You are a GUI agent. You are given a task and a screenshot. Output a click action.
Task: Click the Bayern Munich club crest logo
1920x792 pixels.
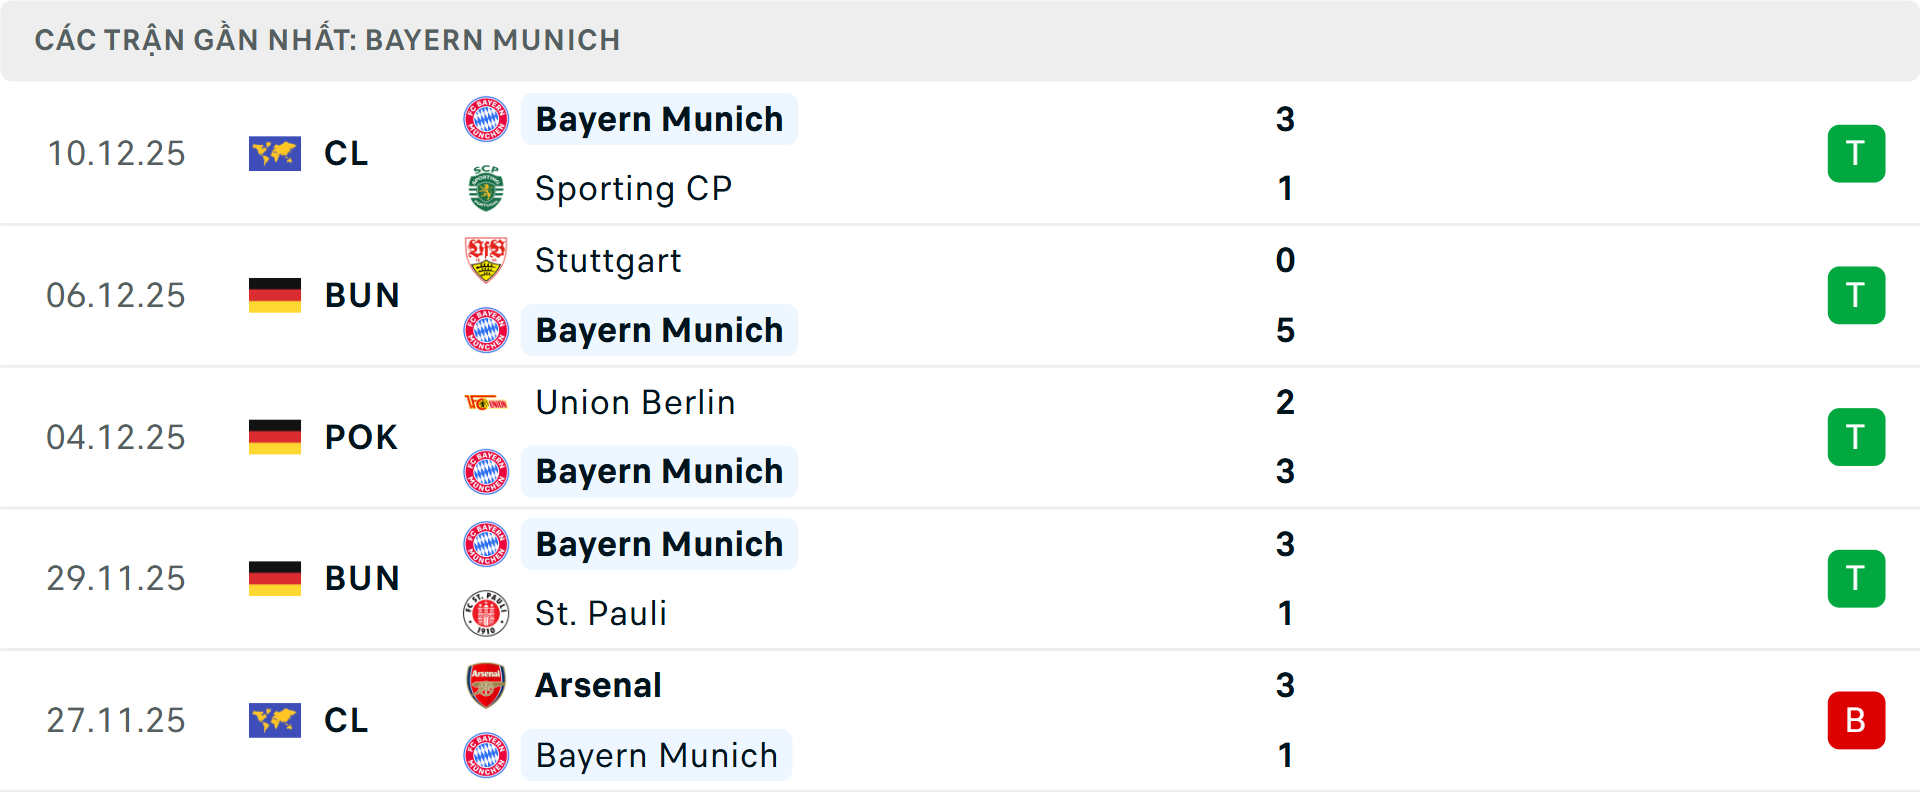[x=487, y=118]
